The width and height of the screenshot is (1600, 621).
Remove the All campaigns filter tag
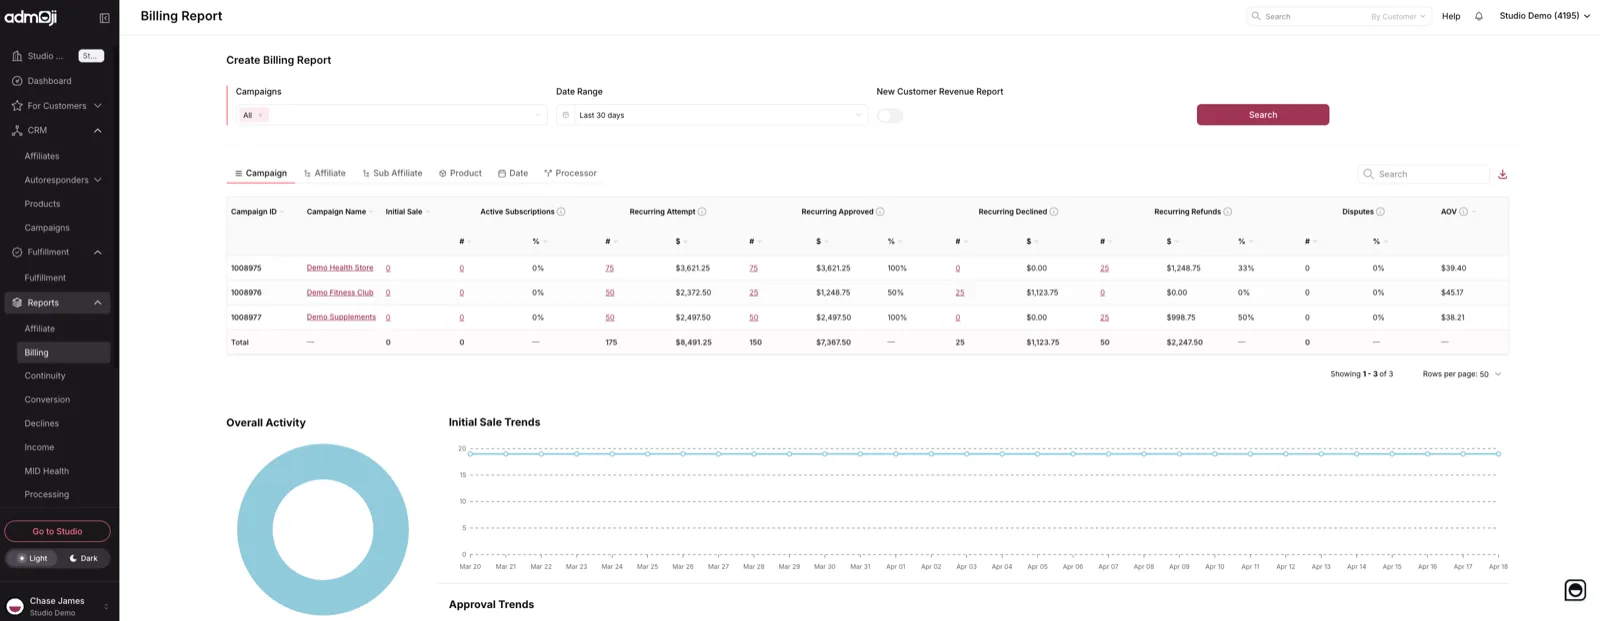click(261, 115)
